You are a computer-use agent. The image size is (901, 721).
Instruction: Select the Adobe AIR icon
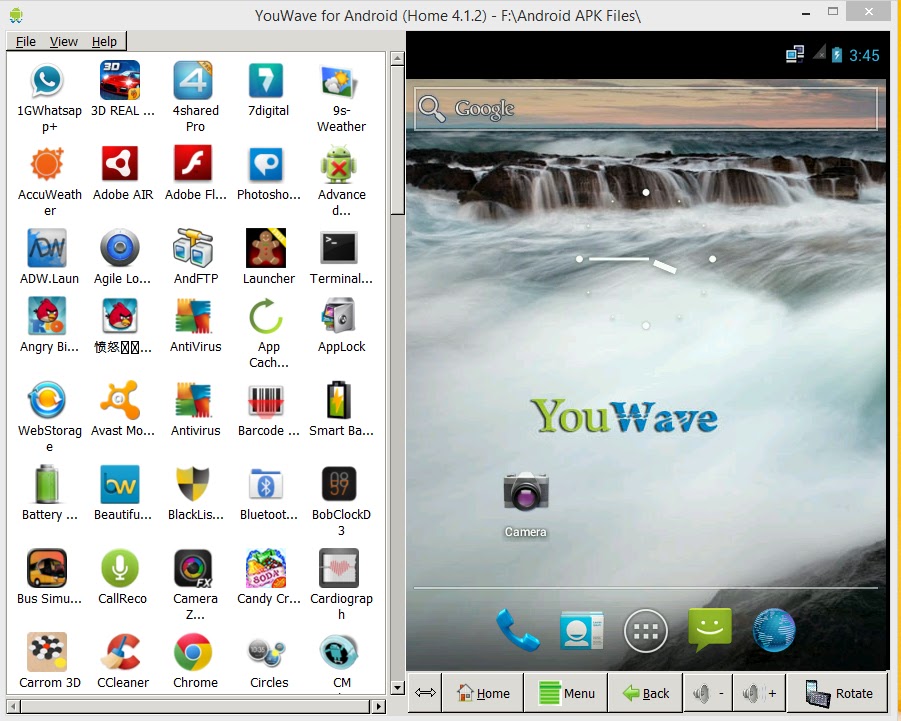(x=120, y=164)
